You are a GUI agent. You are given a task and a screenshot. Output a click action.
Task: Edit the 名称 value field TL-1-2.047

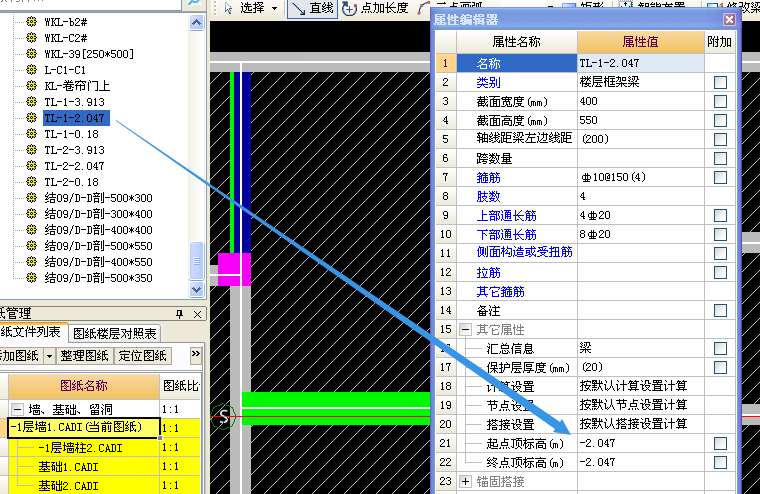(641, 63)
